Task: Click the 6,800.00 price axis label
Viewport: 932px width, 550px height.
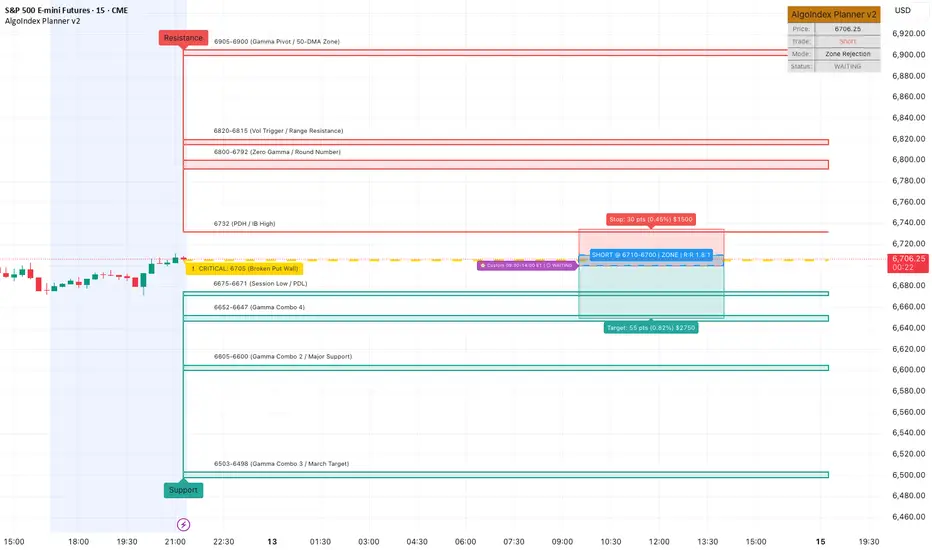Action: 908,159
